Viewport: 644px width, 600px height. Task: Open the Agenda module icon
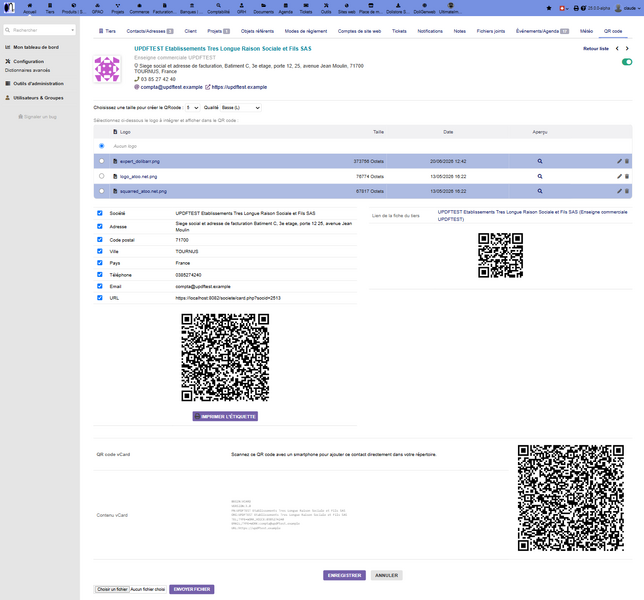[285, 5]
